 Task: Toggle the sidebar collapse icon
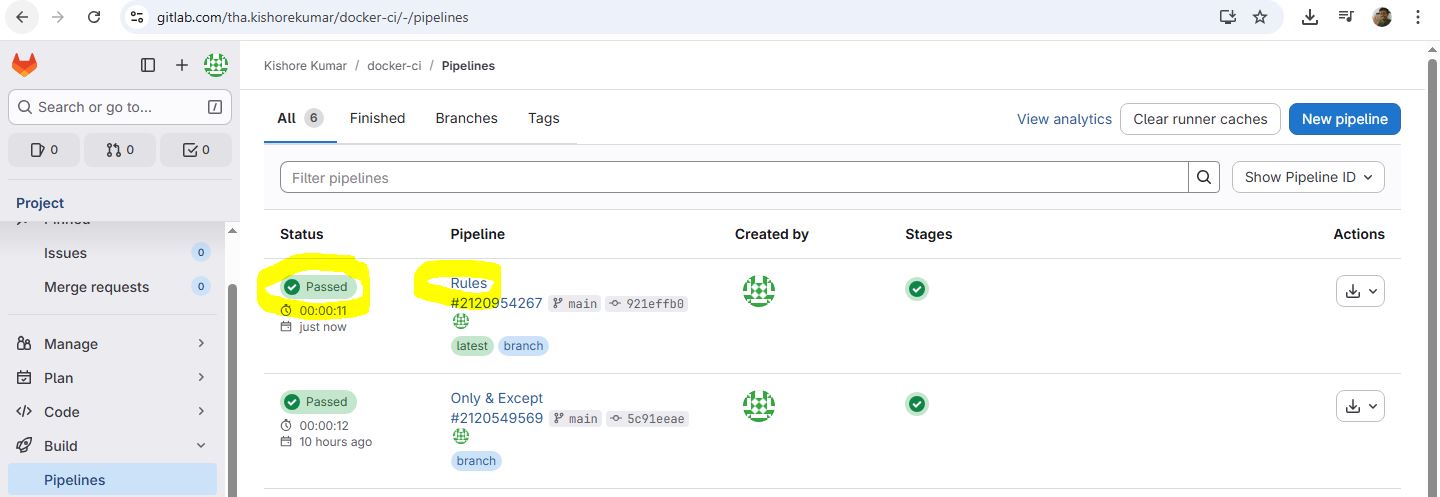pos(148,65)
